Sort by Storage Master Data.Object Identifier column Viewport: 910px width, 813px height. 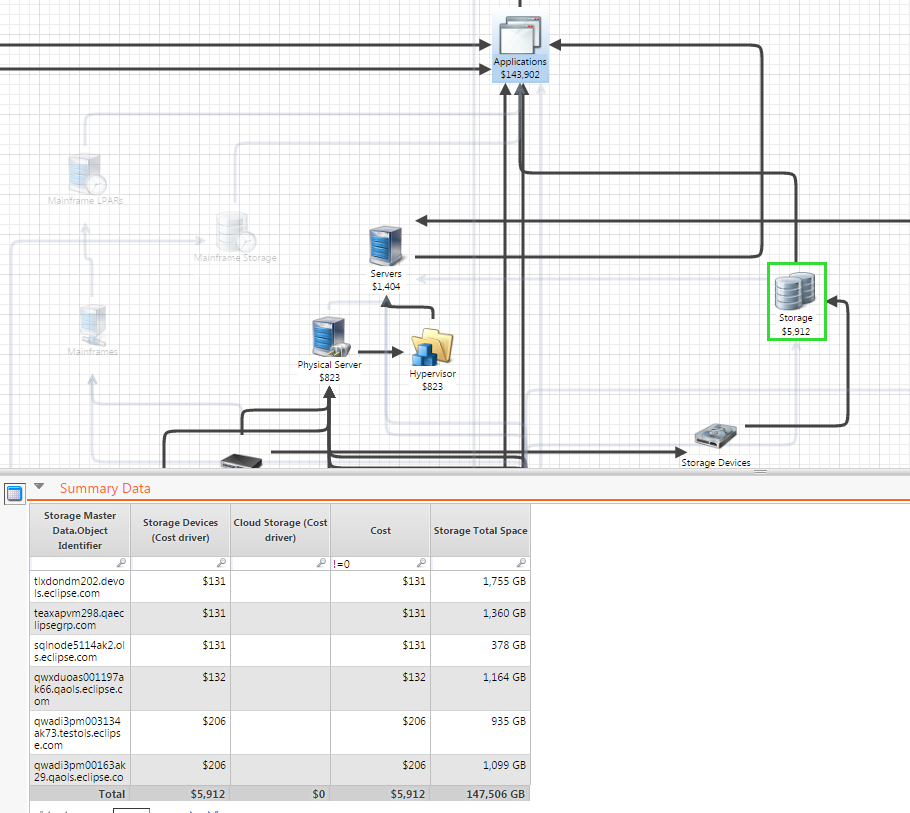point(80,530)
